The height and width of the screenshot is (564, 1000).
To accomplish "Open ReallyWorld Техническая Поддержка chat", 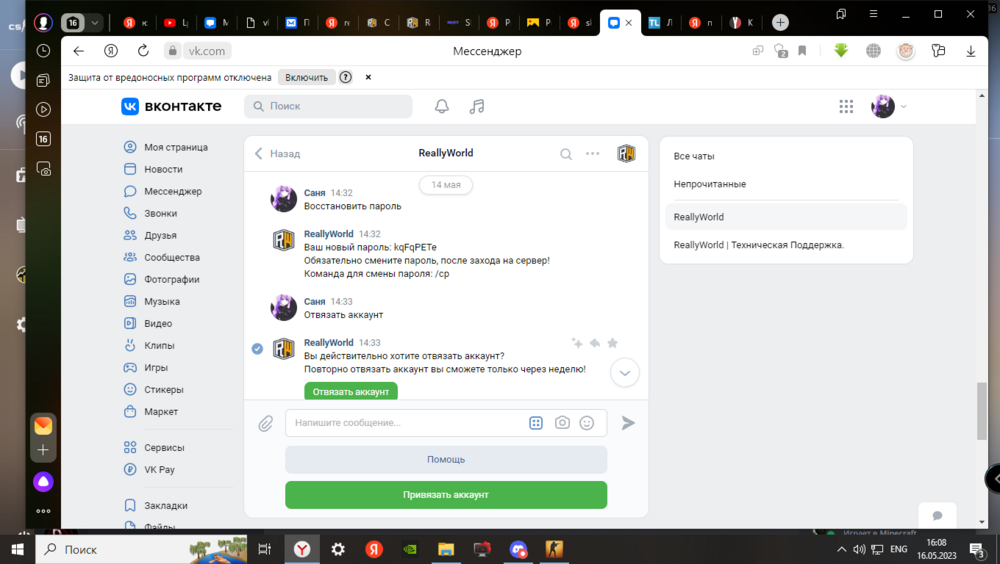I will pyautogui.click(x=786, y=245).
